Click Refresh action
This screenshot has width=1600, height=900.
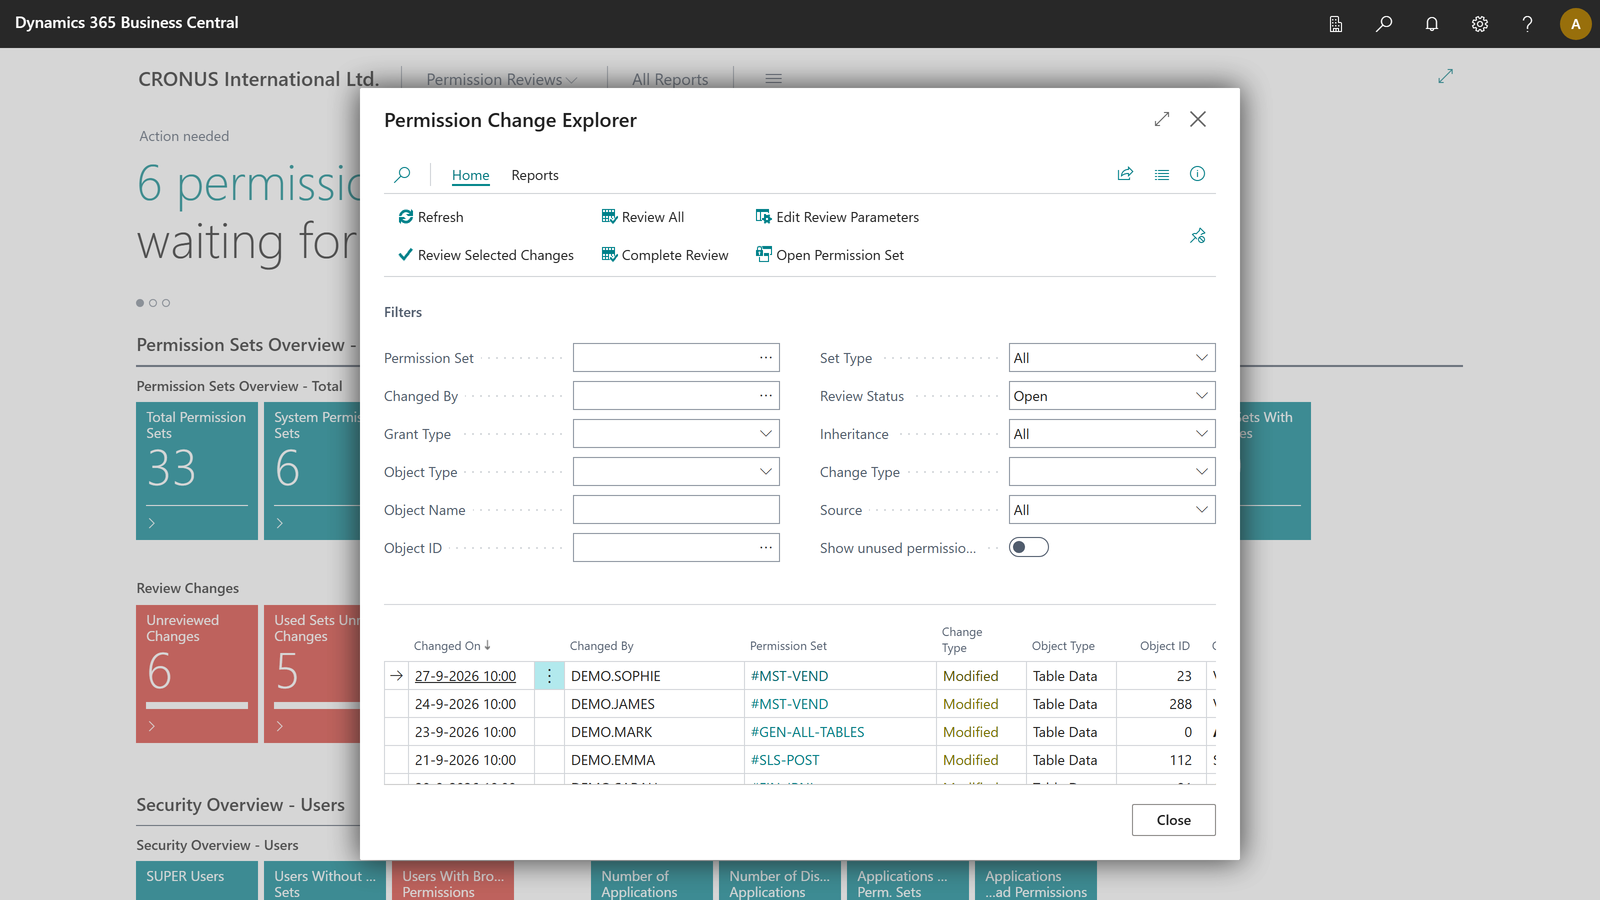[431, 217]
